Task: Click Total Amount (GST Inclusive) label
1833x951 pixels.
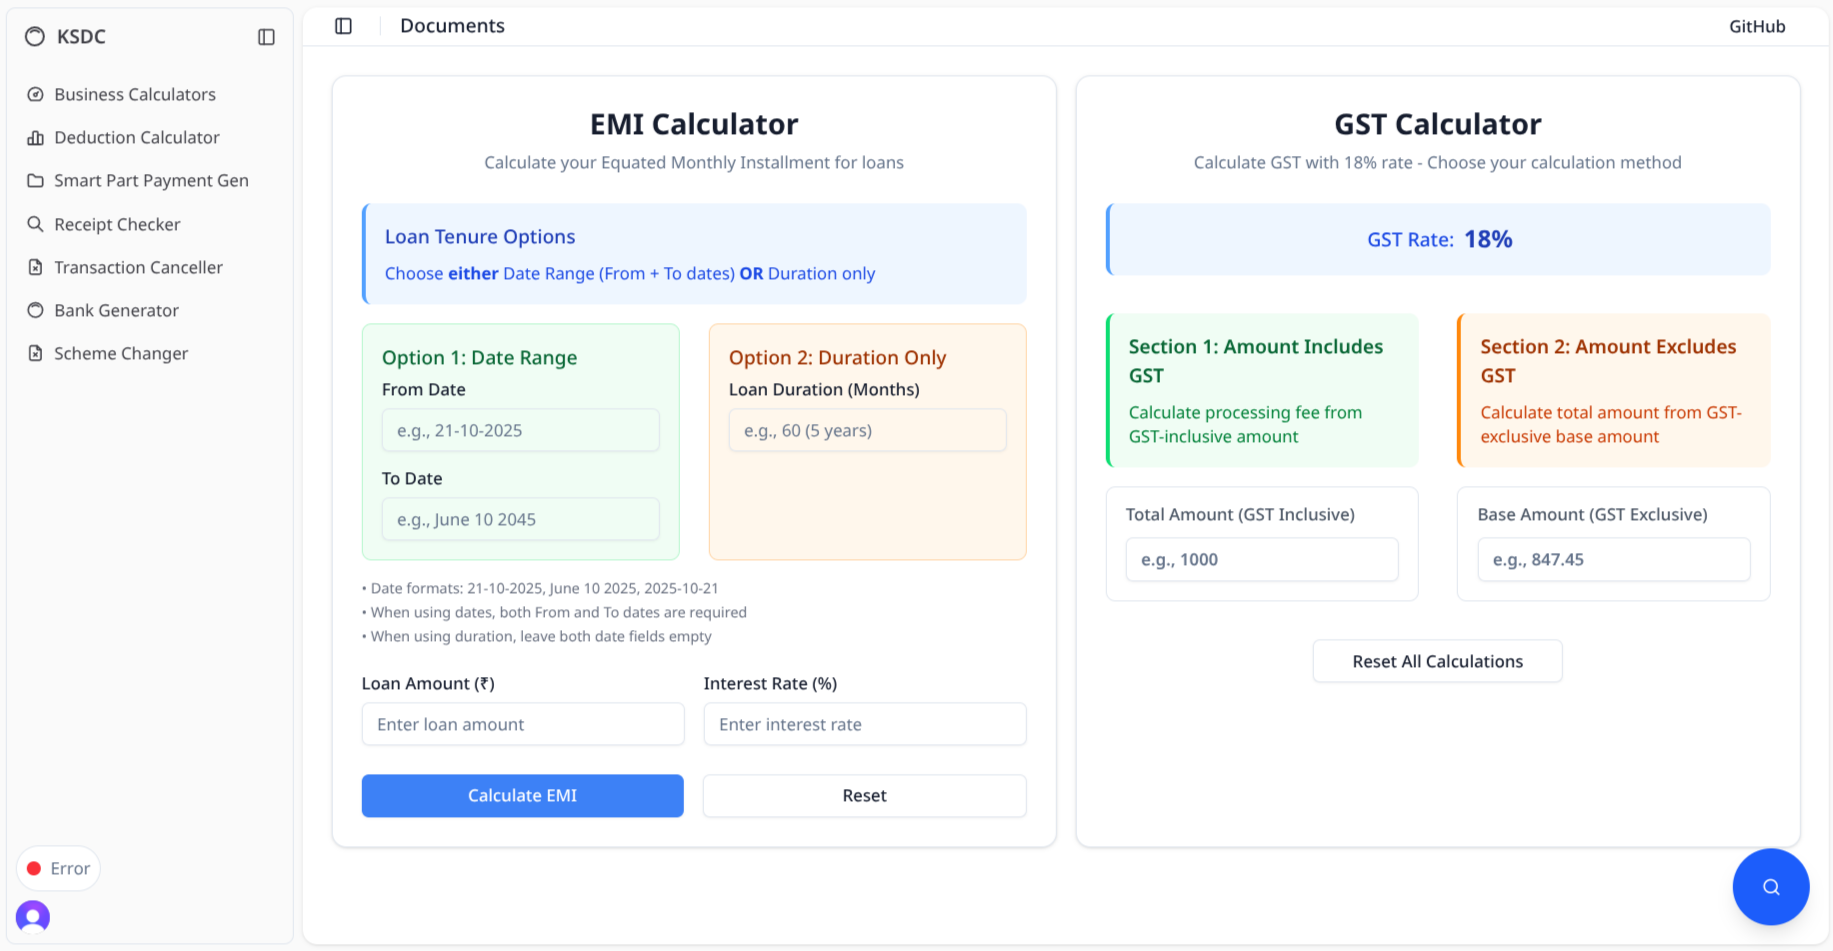Action: coord(1240,514)
